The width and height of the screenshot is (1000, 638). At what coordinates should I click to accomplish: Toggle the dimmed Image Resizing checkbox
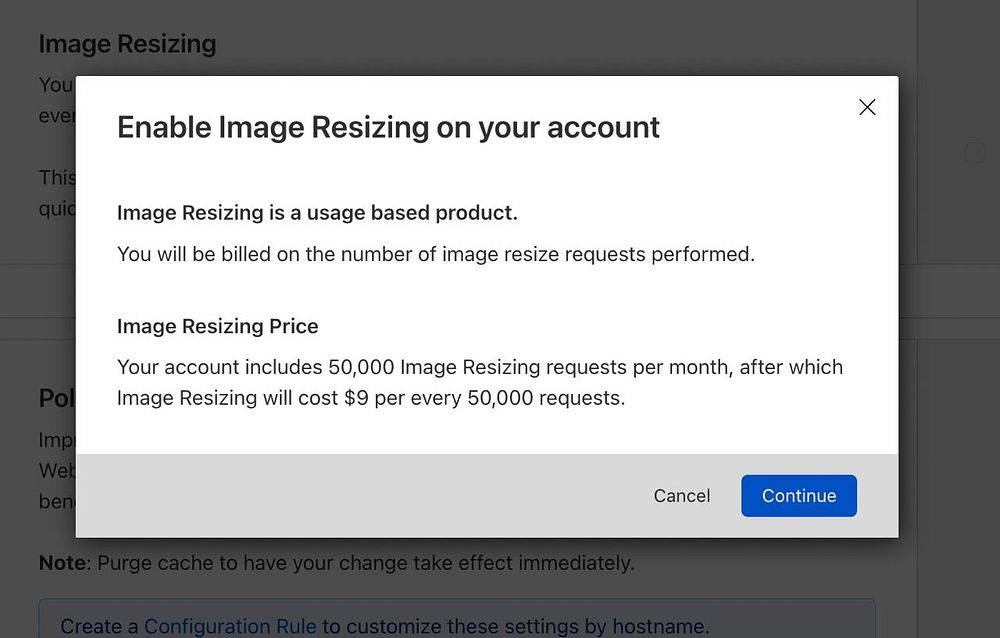point(975,153)
